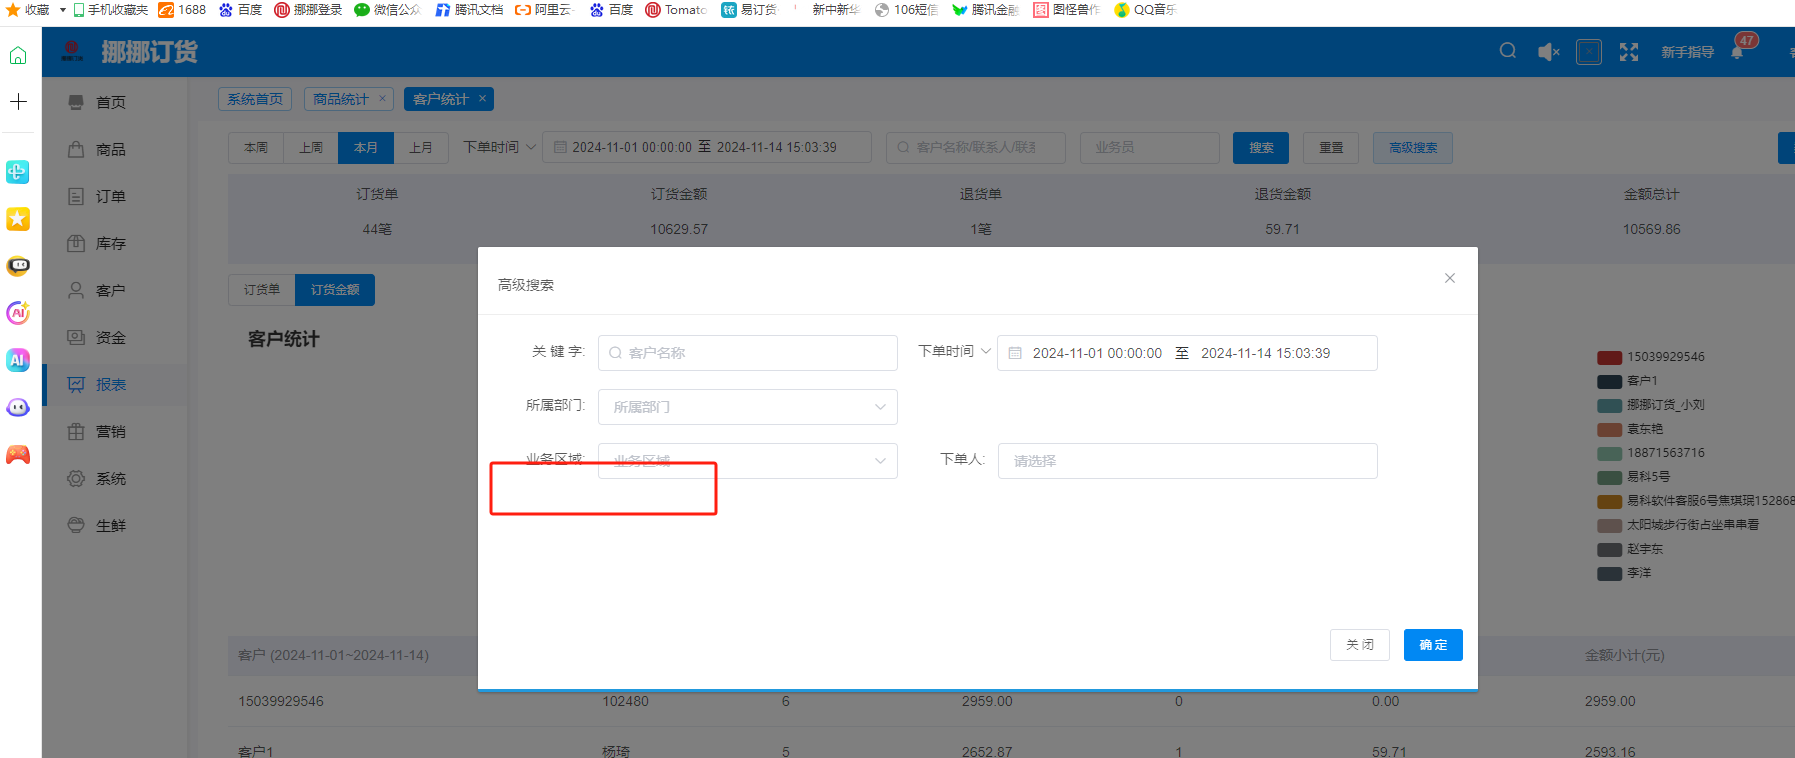
Task: Open 商品 from the sidebar
Action: pyautogui.click(x=110, y=150)
